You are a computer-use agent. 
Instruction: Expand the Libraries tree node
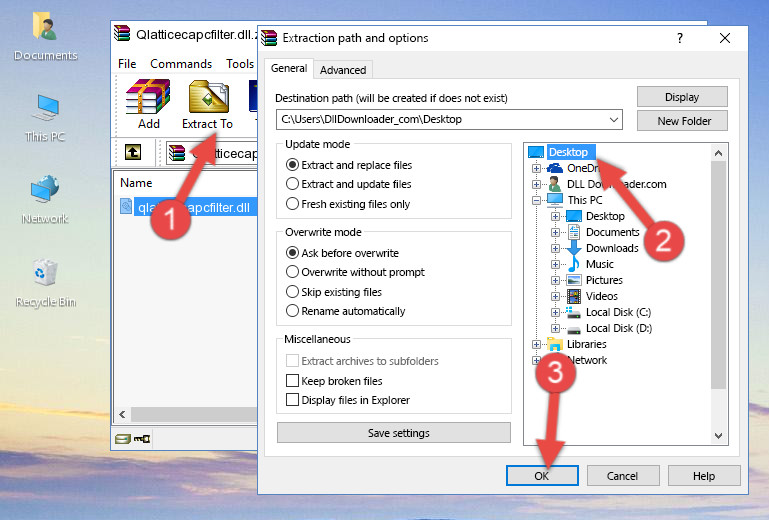point(537,344)
